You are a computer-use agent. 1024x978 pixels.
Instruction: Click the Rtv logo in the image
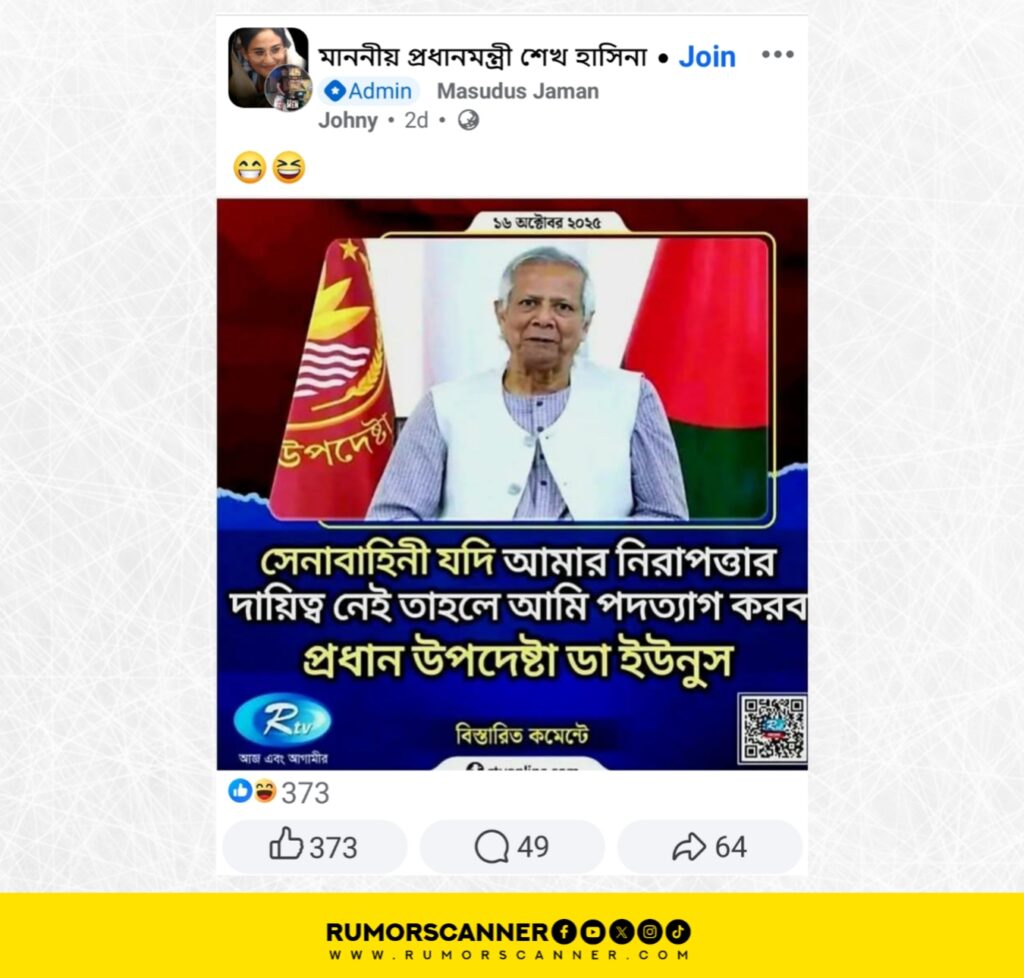coord(282,720)
